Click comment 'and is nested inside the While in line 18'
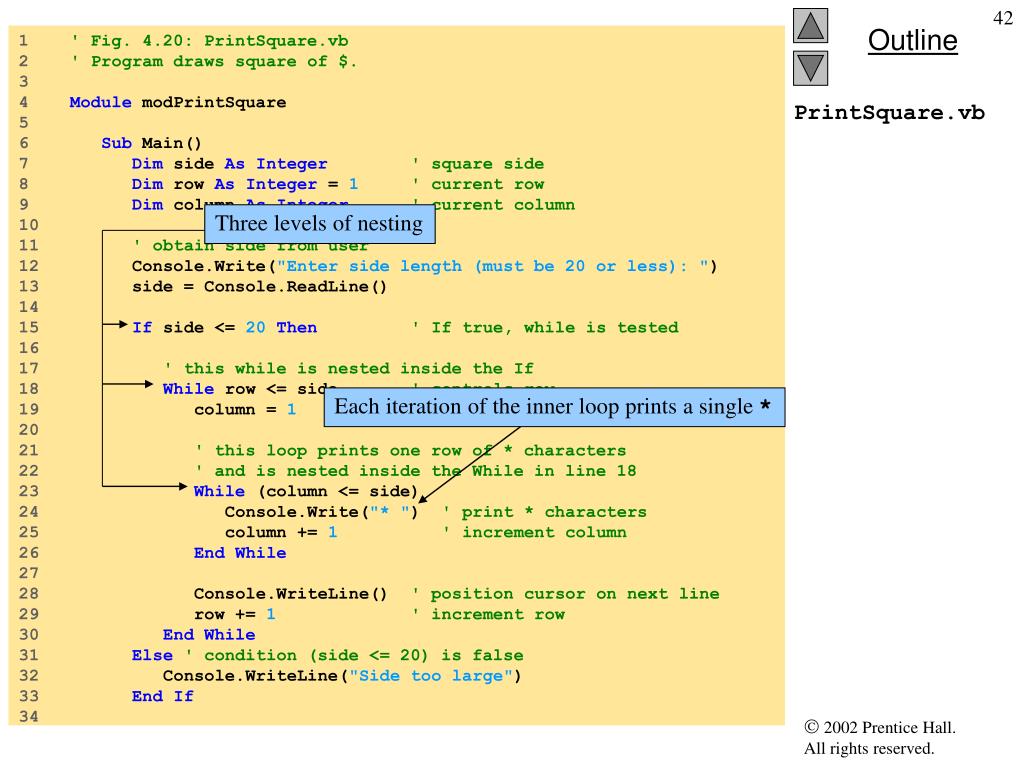 pos(416,471)
